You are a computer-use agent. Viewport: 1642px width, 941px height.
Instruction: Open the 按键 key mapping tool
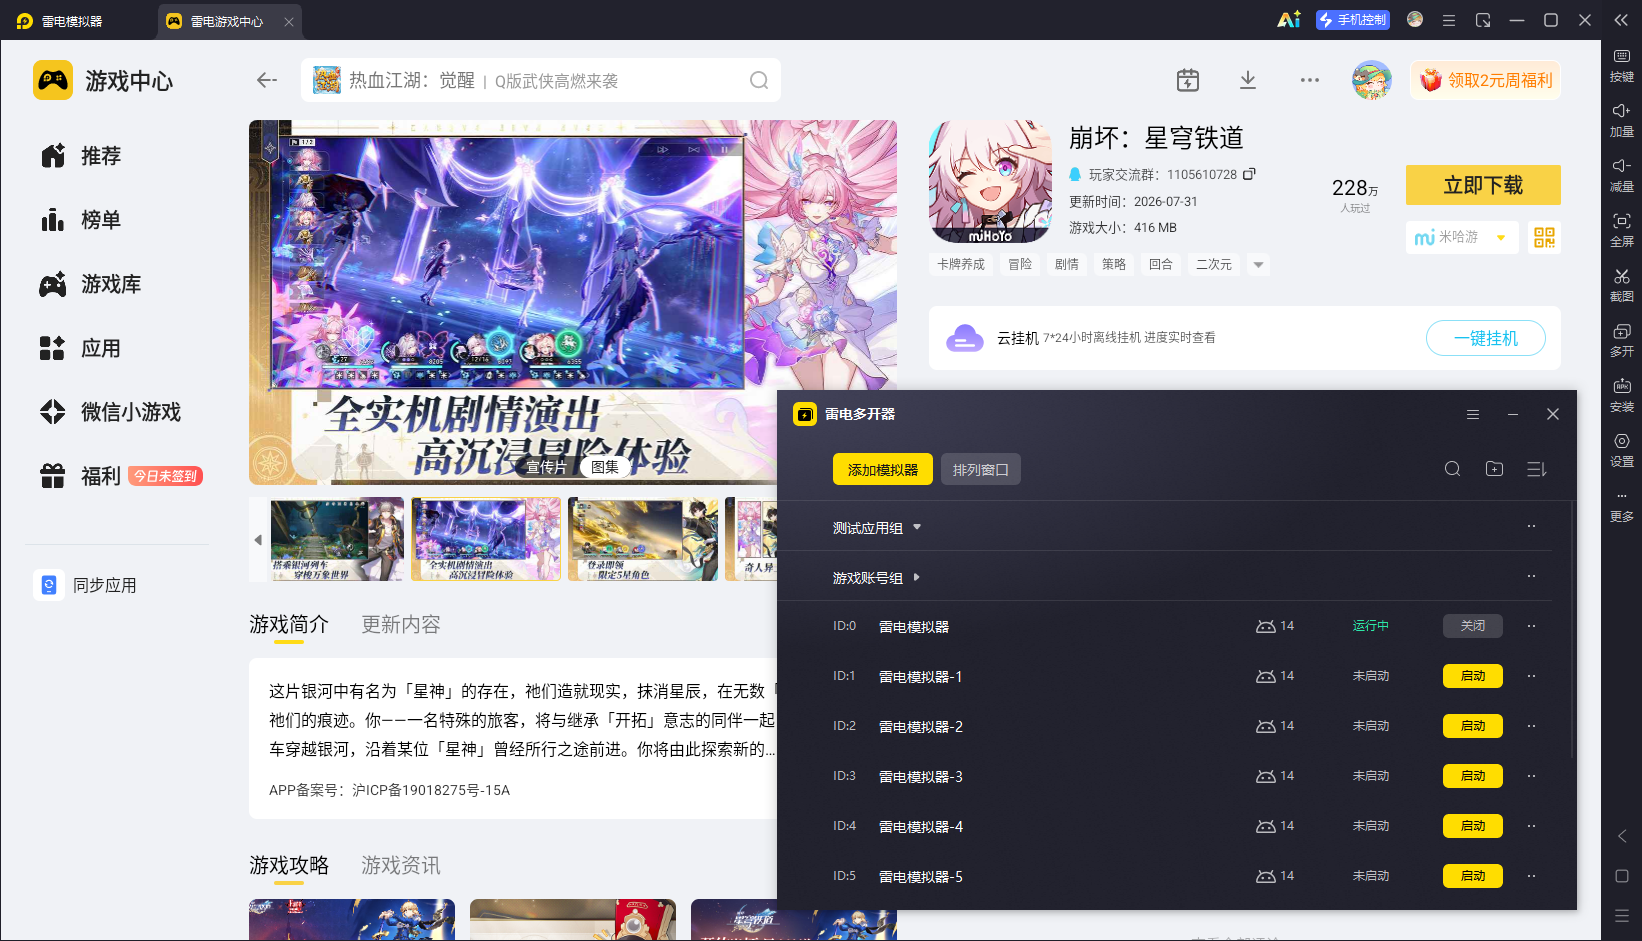click(x=1622, y=66)
